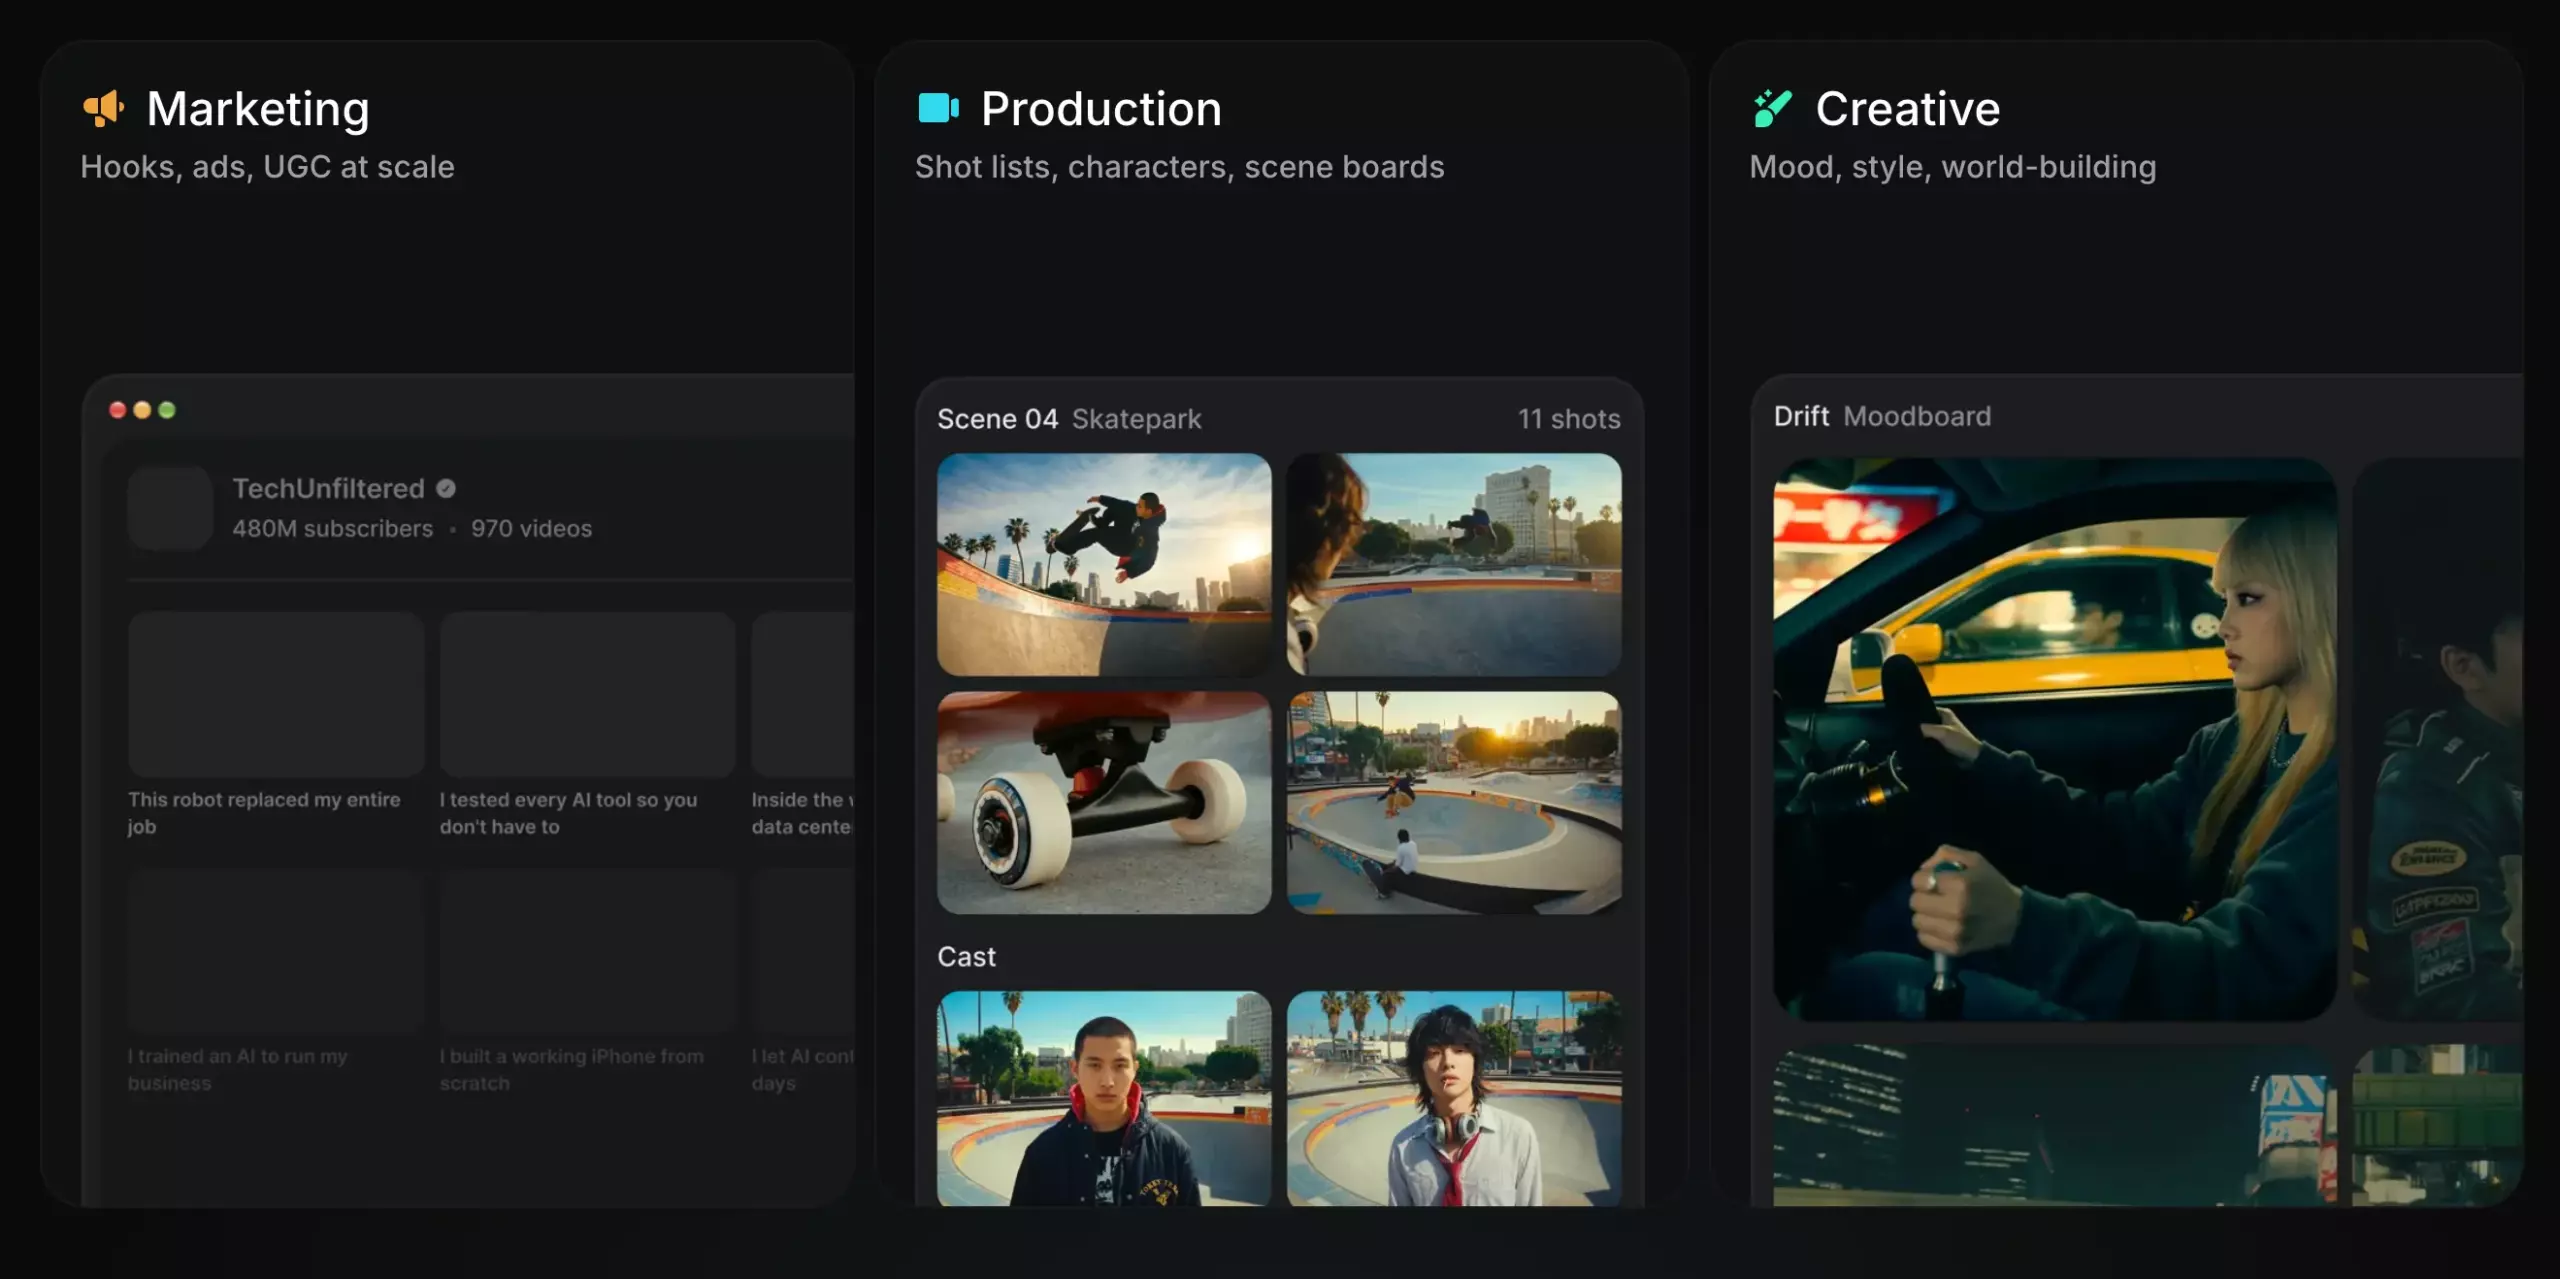This screenshot has height=1279, width=2560.
Task: Click 'Scene 04' label
Action: pos(997,419)
